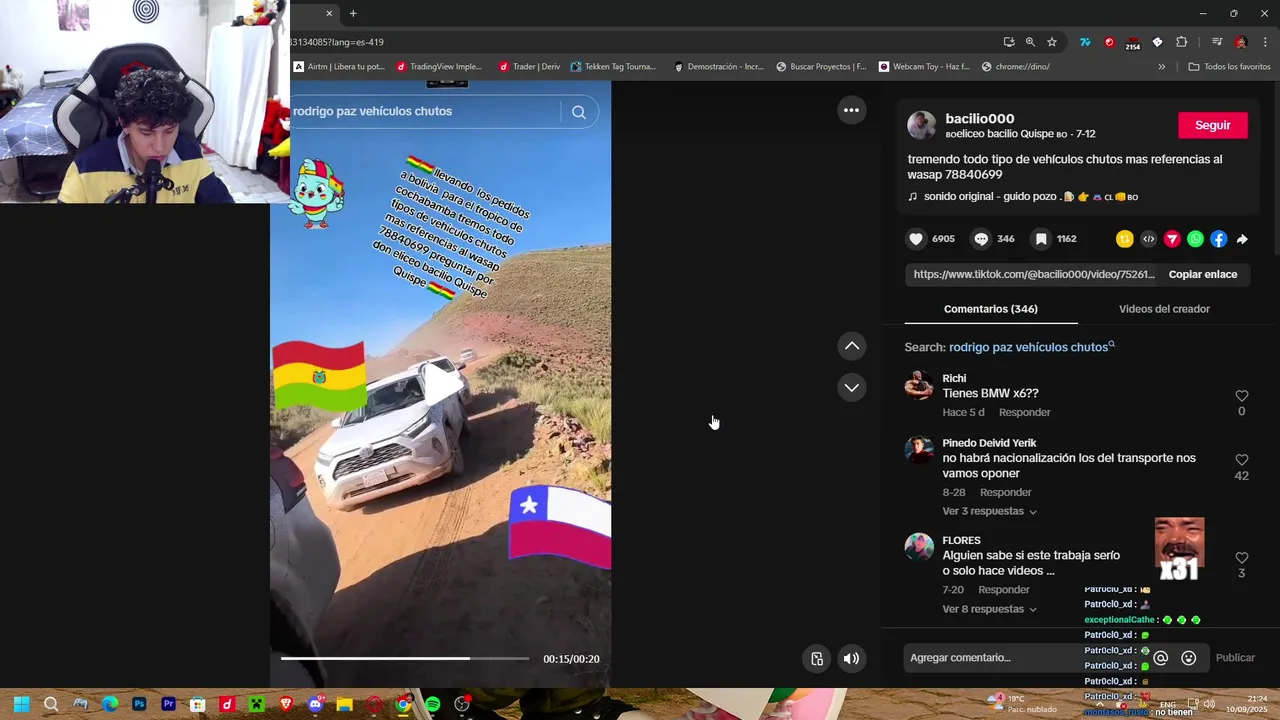Open TradingView extension icon
Image resolution: width=1280 pixels, height=720 pixels.
click(x=1085, y=42)
